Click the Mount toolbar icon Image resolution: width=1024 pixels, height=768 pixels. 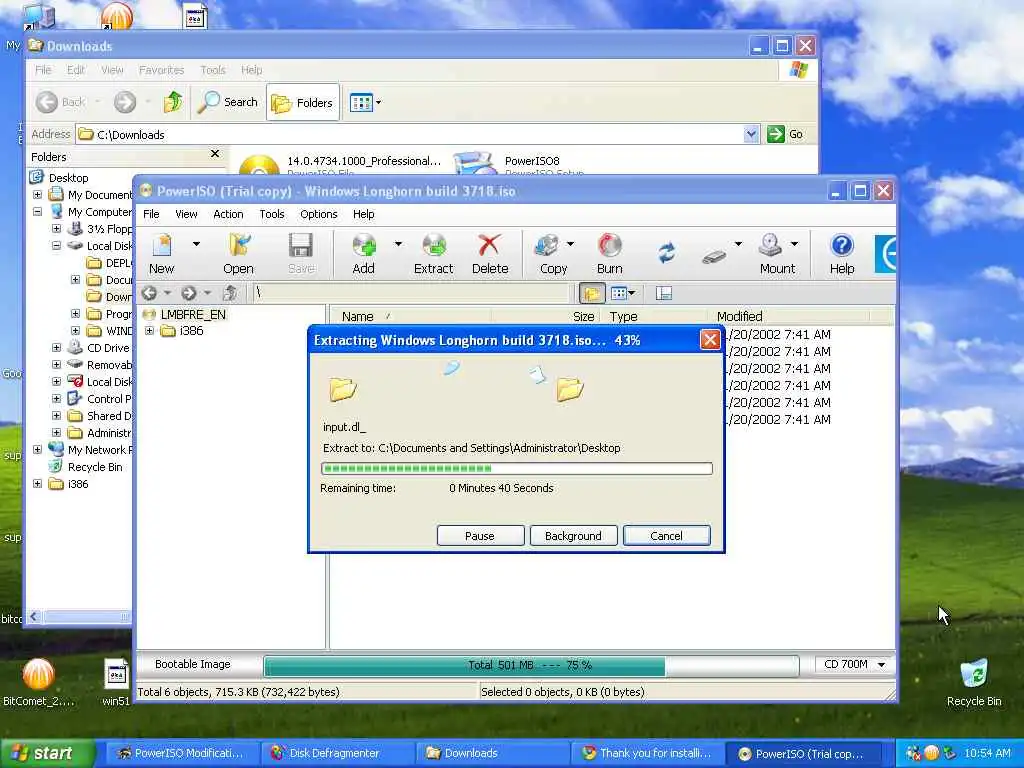point(775,254)
